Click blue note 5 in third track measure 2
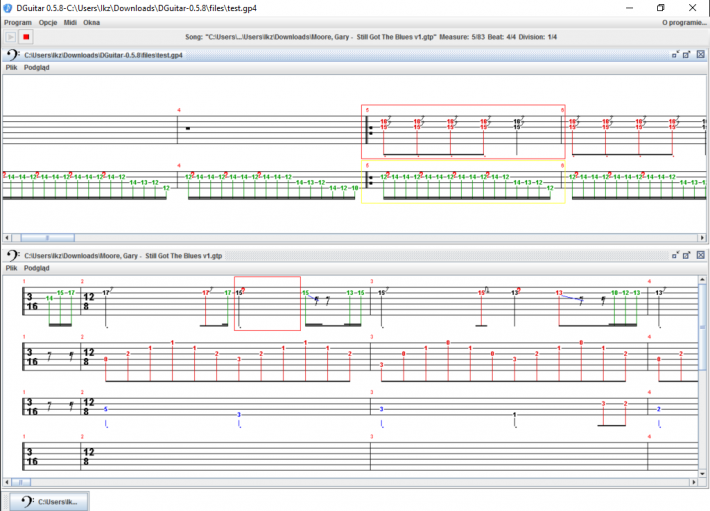 (x=106, y=409)
